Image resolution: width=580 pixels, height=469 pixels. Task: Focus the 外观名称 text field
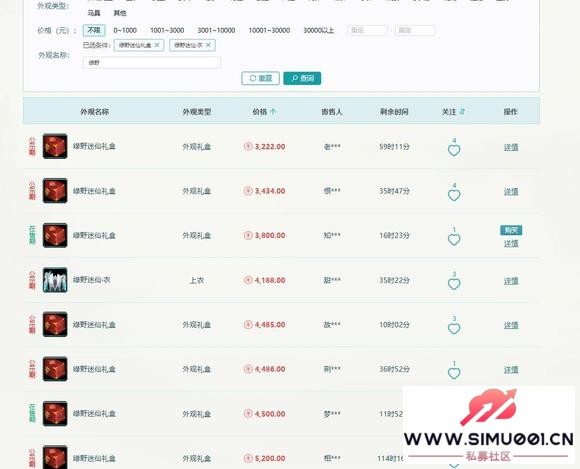pos(152,63)
